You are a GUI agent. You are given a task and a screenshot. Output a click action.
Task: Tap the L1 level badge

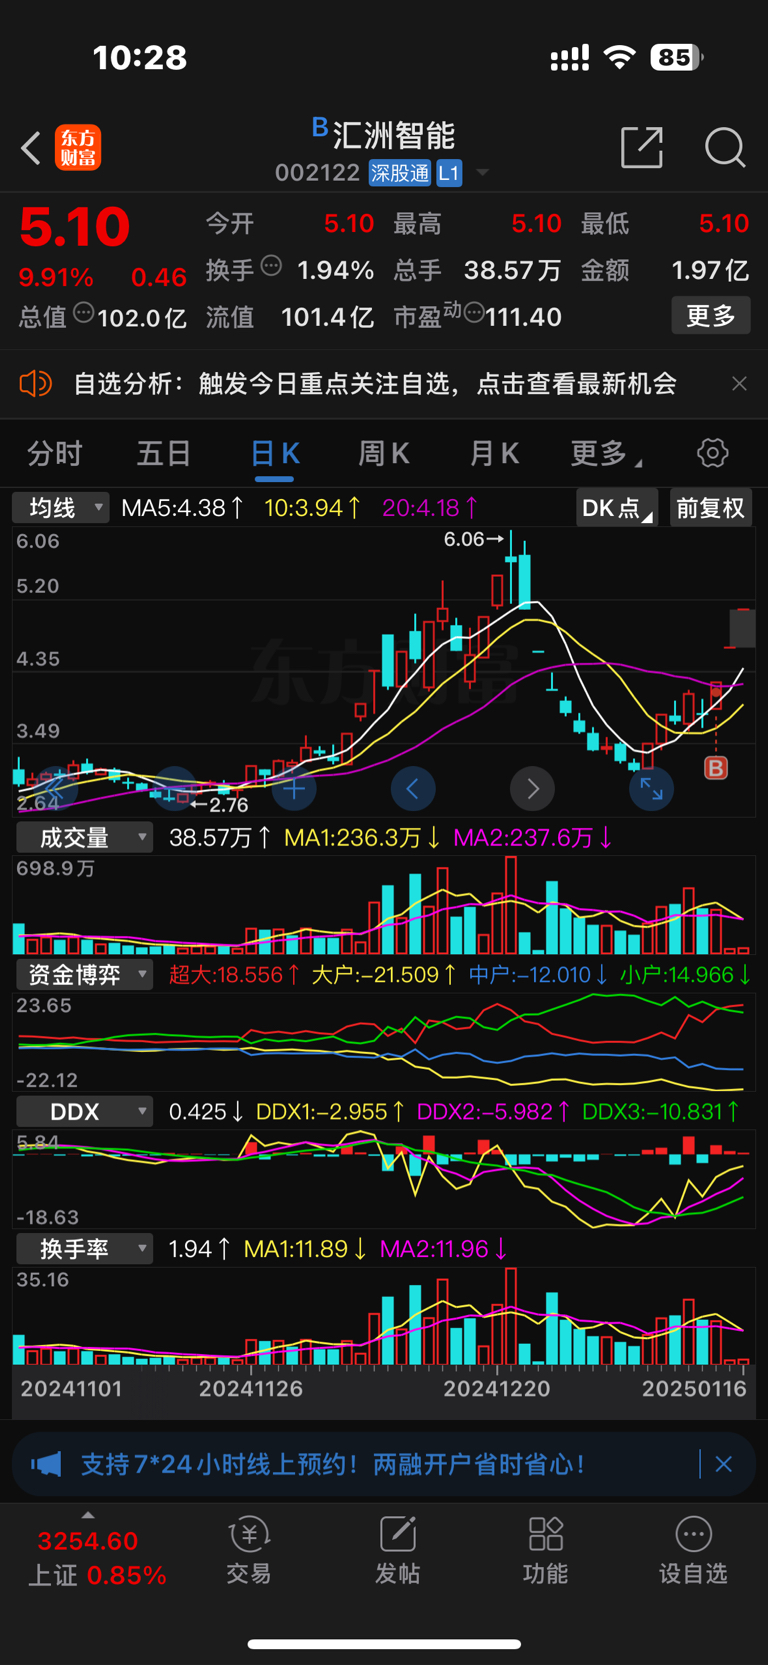click(x=449, y=173)
